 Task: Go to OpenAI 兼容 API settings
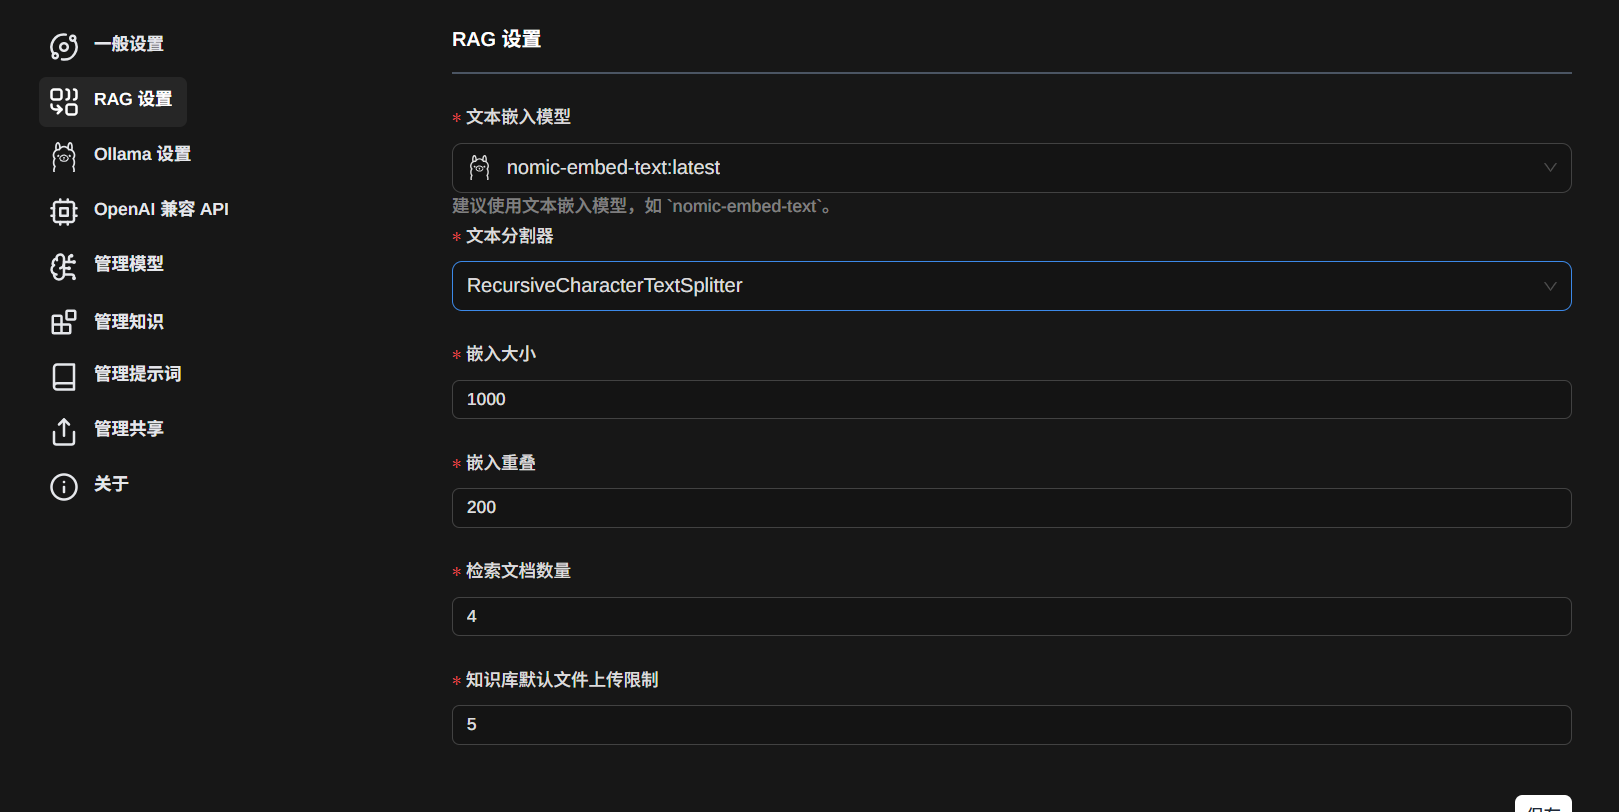click(x=161, y=209)
